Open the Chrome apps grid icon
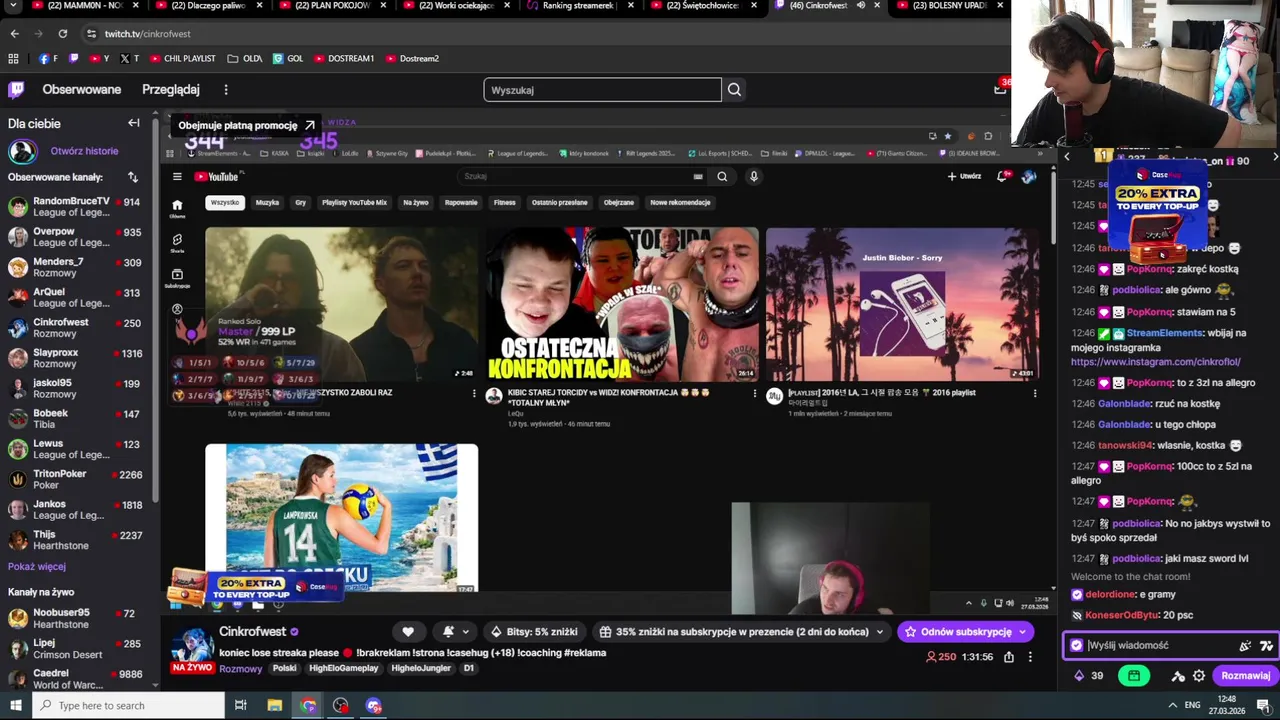 tap(14, 58)
